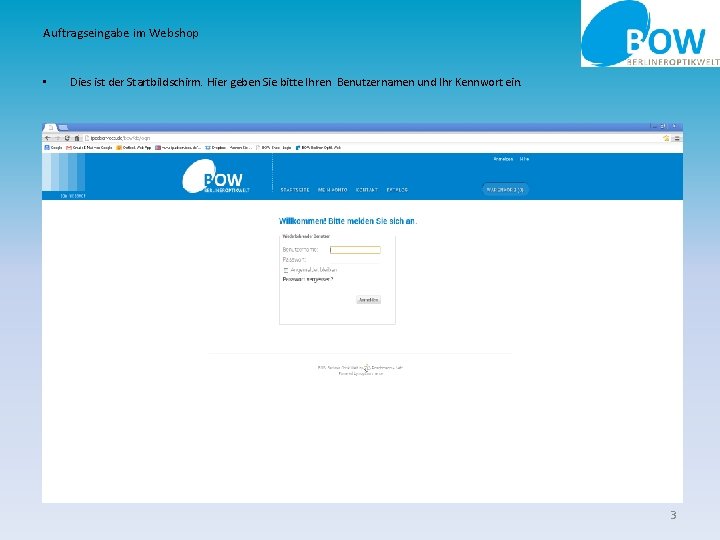Click the Passwort vergessen link
This screenshot has width=720, height=540.
(x=308, y=279)
